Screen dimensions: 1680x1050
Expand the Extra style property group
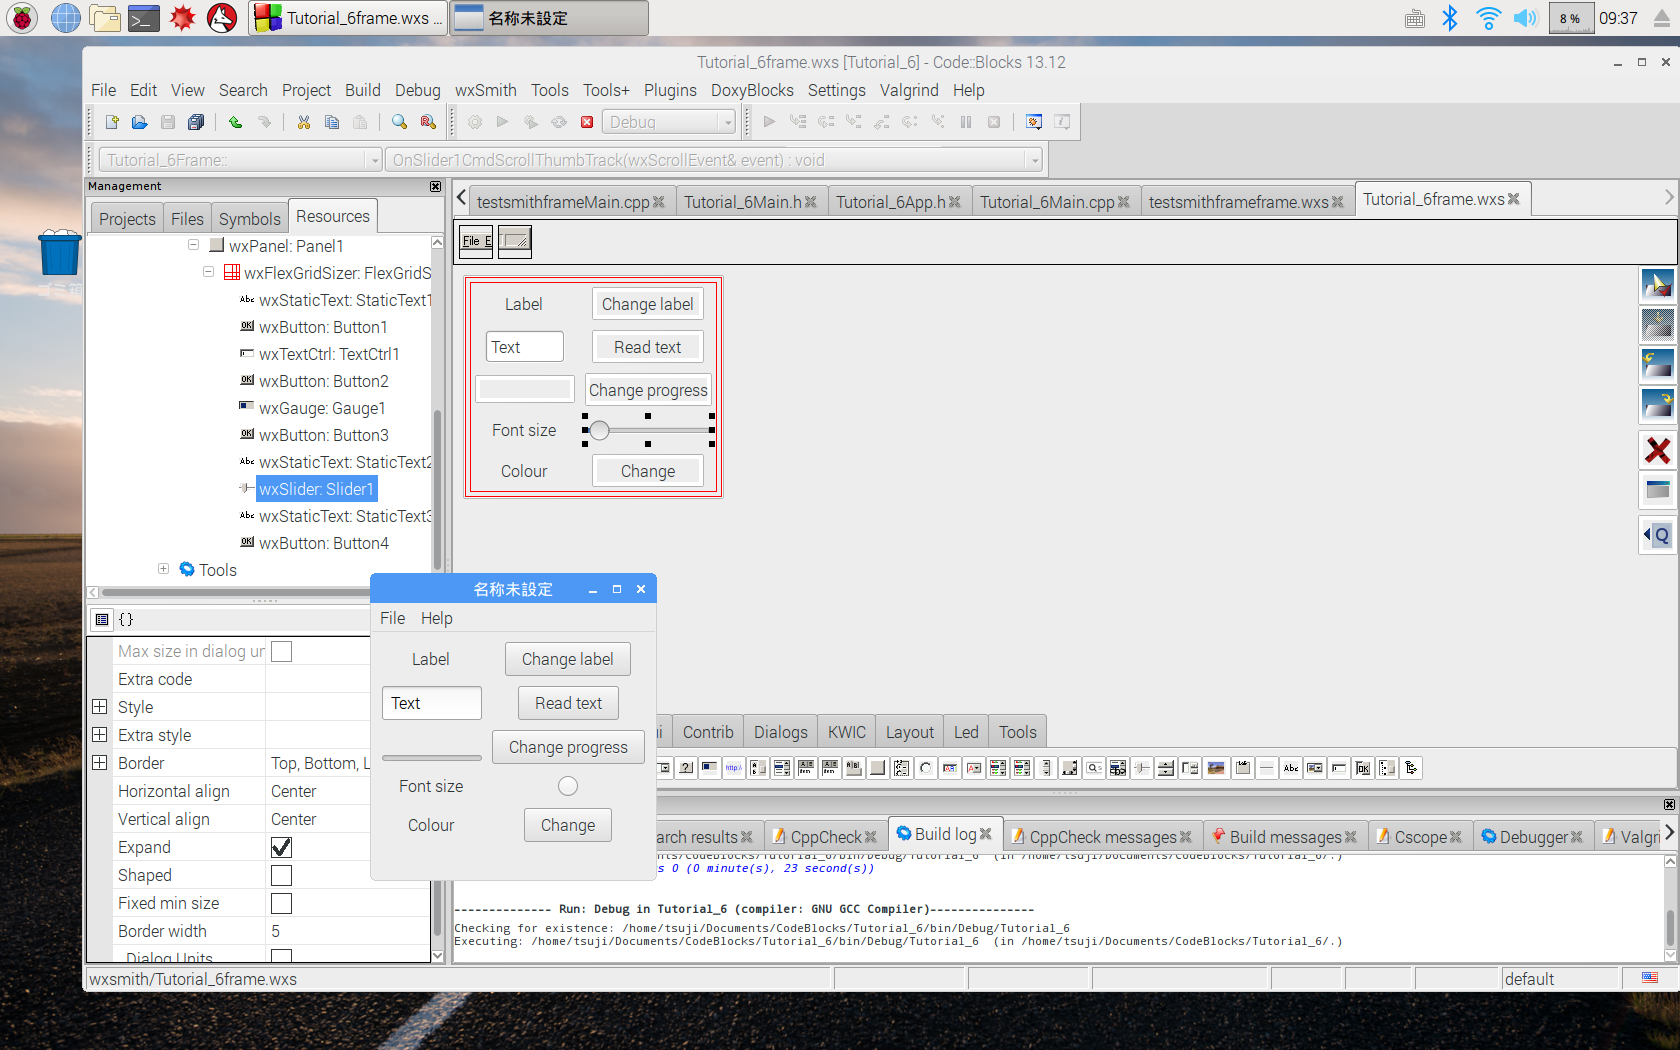tap(100, 735)
